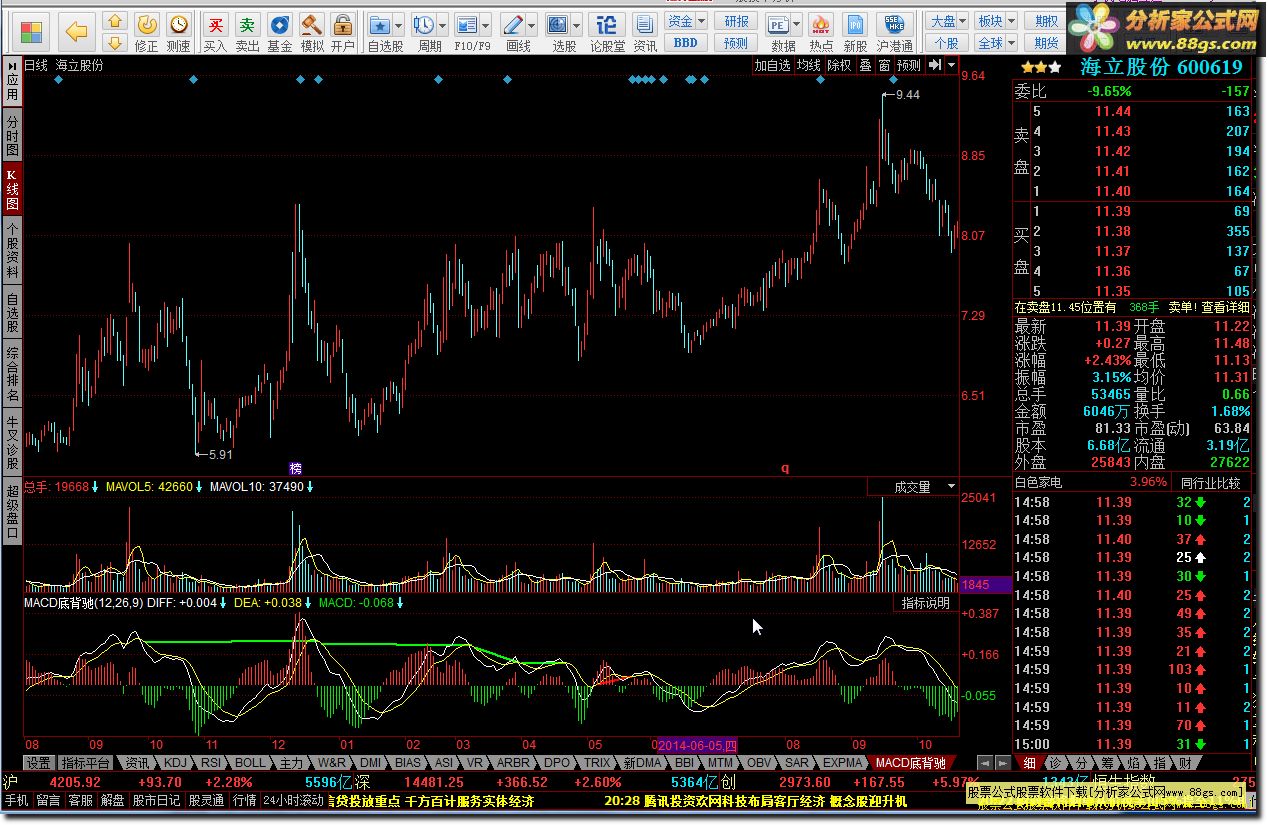
Task: Click the 周期 period clock icon
Action: point(424,24)
